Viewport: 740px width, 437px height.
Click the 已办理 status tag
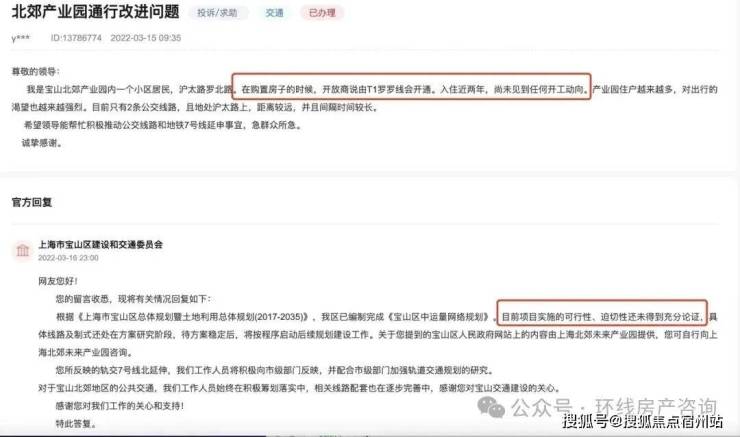click(x=322, y=13)
